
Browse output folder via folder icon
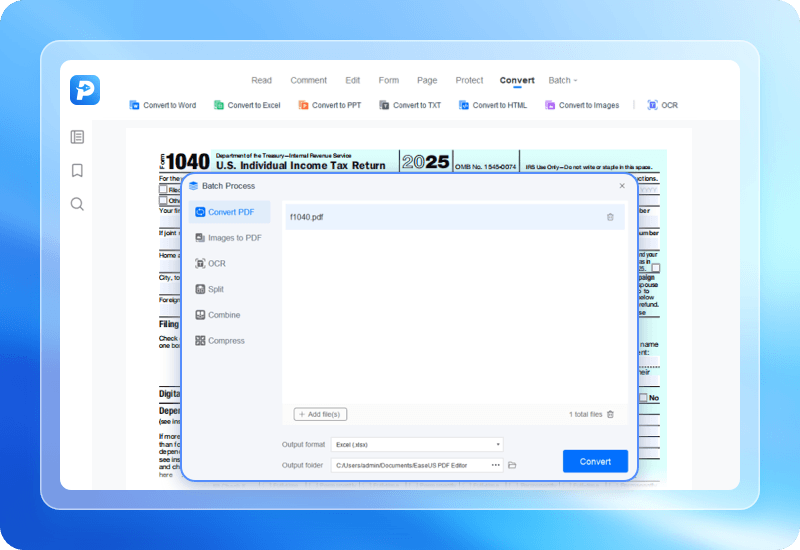coord(512,465)
